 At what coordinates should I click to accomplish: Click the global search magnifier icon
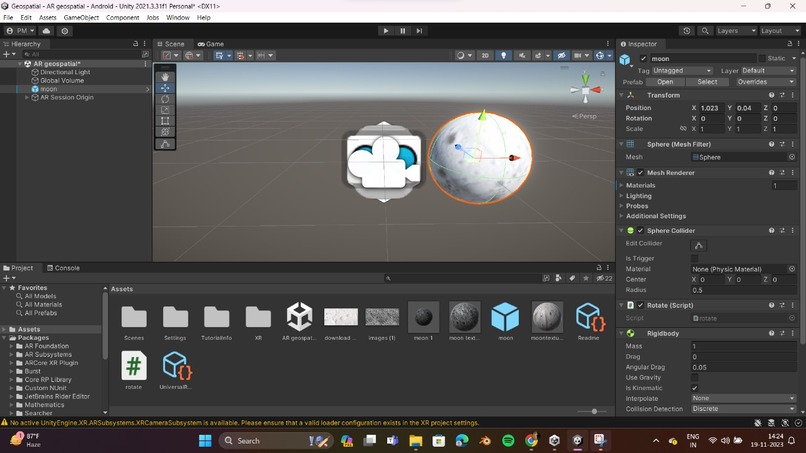(x=705, y=31)
